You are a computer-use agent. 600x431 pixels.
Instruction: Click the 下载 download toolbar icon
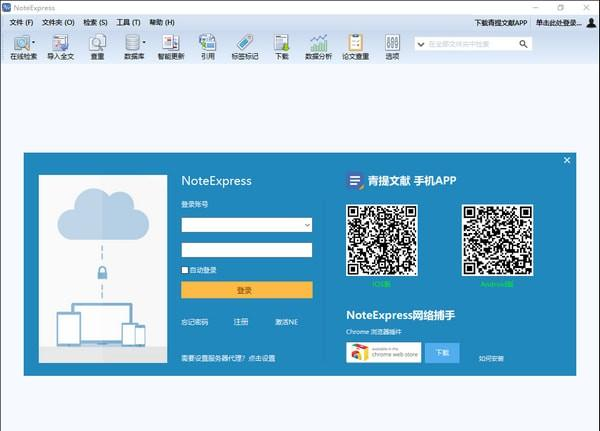(282, 47)
